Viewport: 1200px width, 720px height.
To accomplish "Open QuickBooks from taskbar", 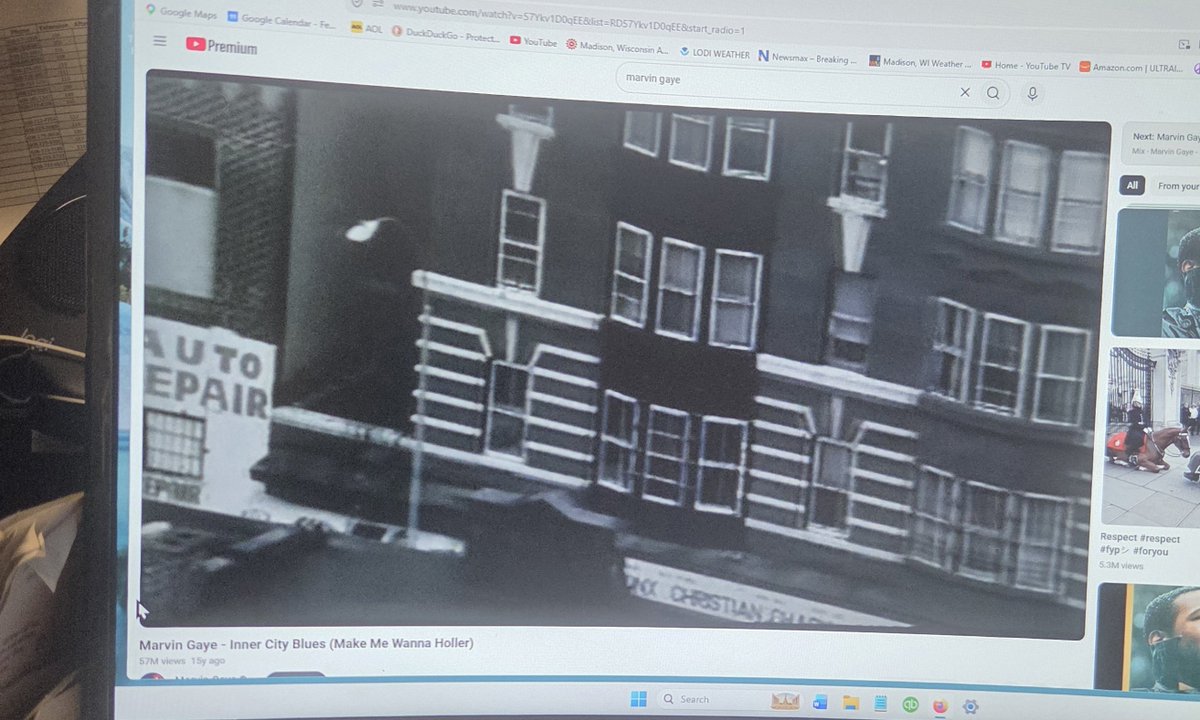I will coord(910,705).
